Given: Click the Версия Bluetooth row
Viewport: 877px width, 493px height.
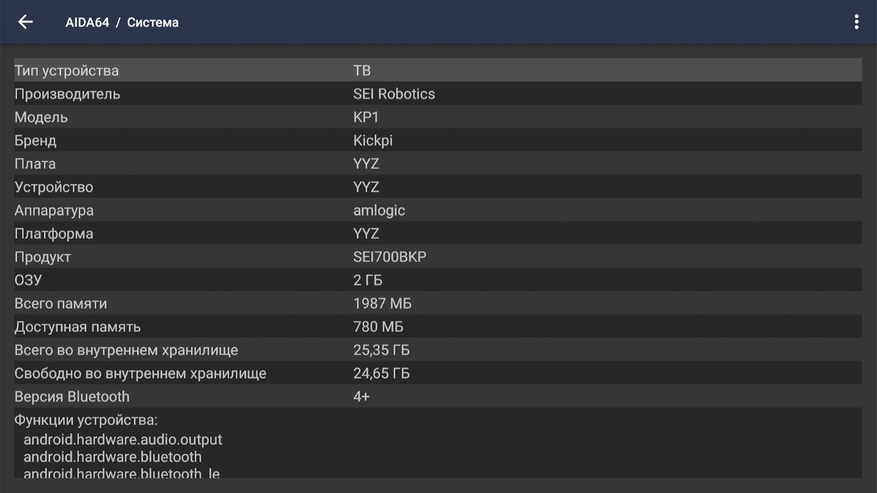Looking at the screenshot, I should pyautogui.click(x=437, y=396).
